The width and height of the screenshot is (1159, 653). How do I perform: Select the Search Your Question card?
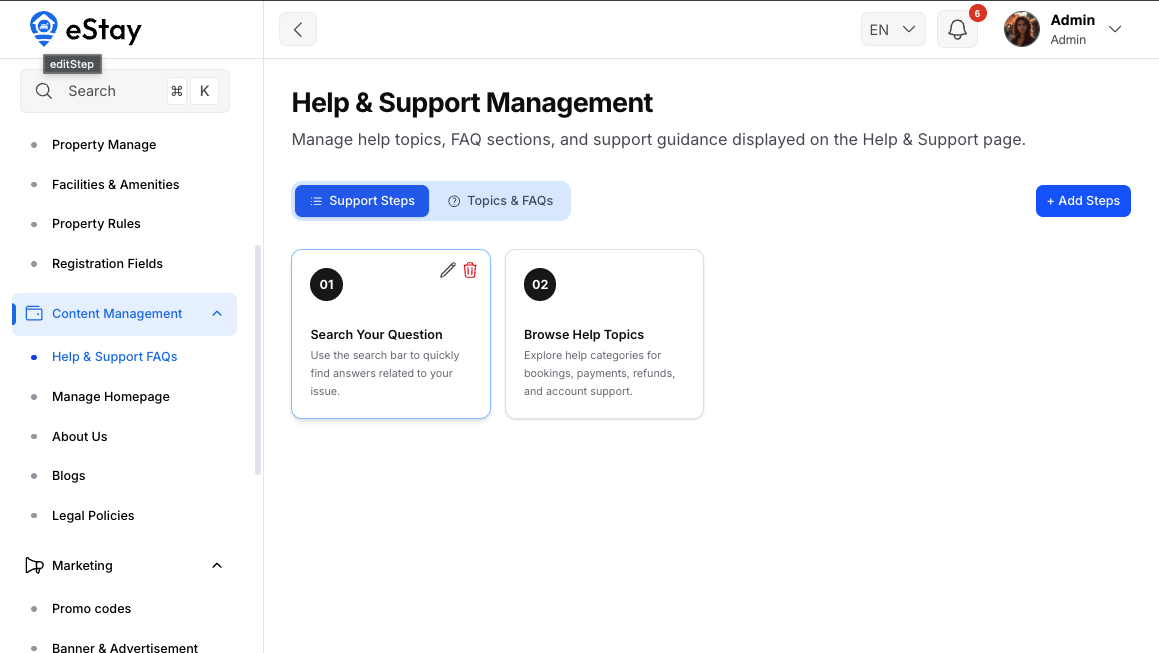pos(391,334)
